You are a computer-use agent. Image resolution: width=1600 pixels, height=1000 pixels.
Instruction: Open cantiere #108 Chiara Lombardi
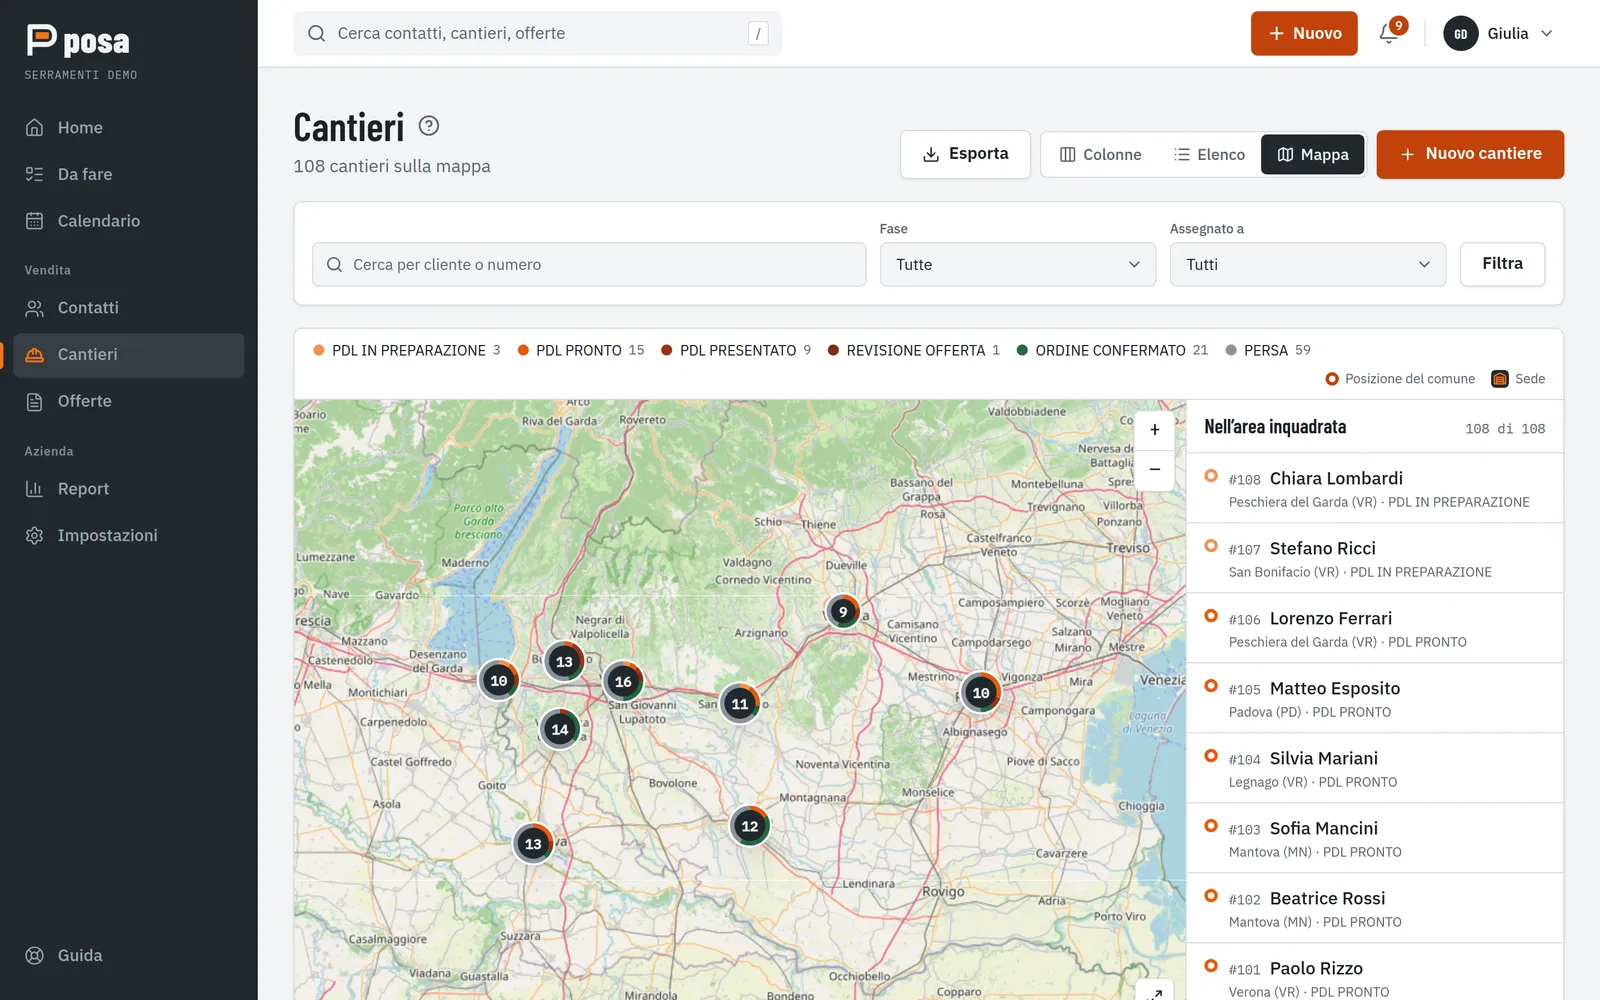click(1375, 489)
